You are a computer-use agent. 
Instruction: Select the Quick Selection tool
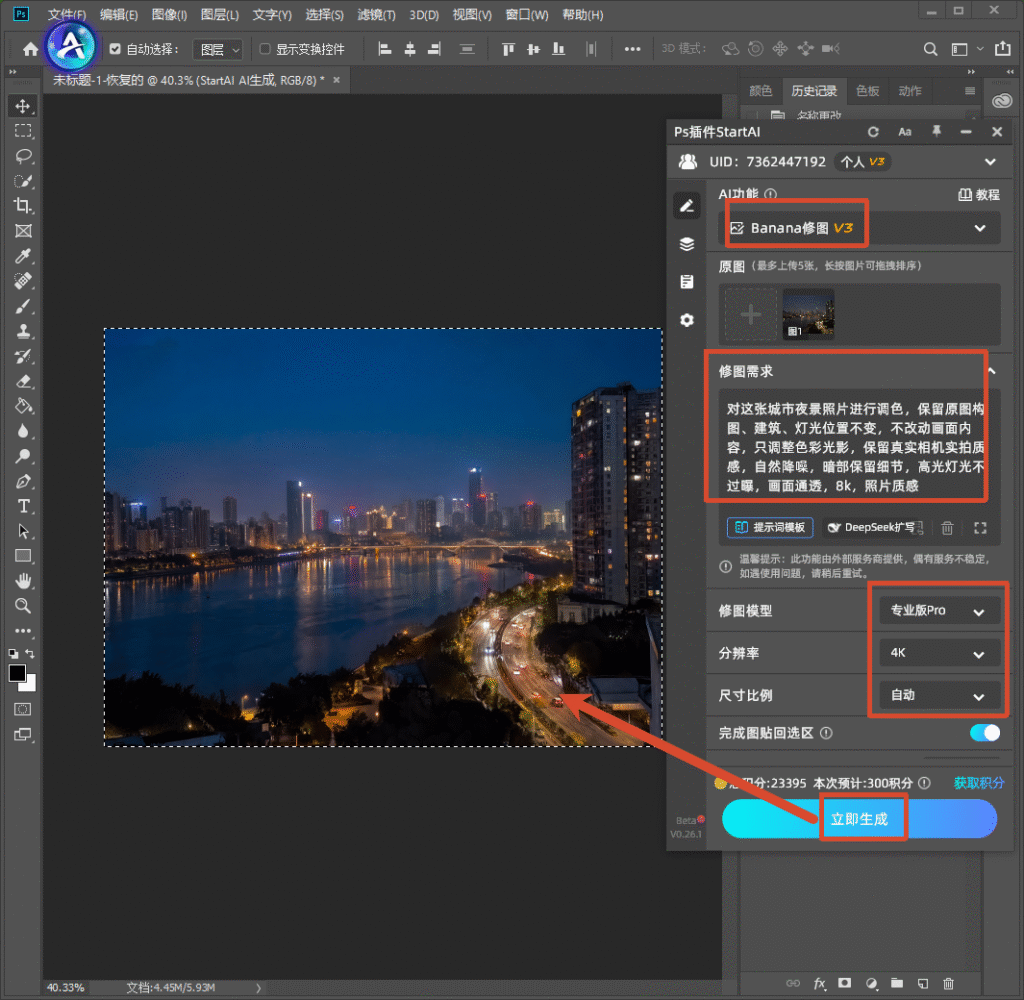[x=23, y=181]
